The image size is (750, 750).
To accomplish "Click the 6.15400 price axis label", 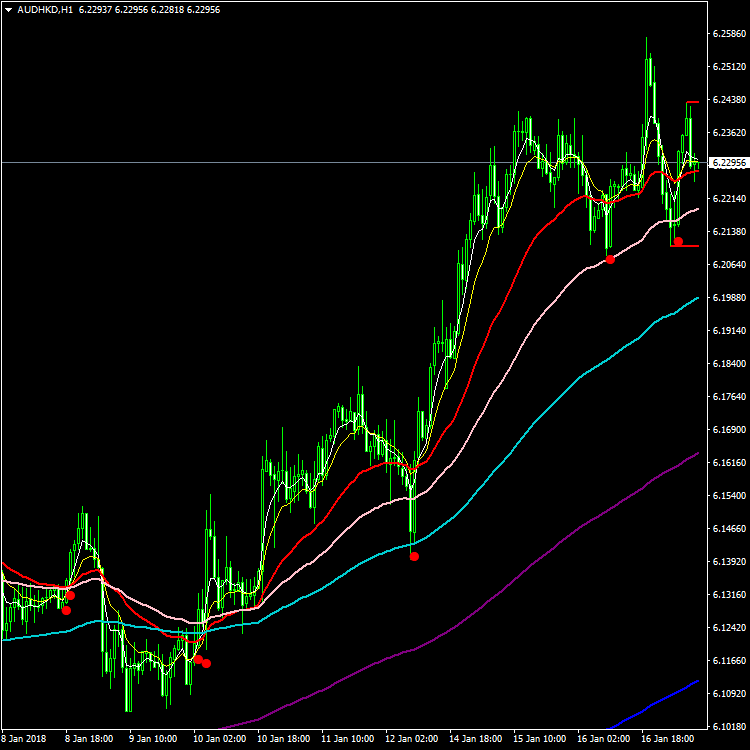I will click(729, 496).
